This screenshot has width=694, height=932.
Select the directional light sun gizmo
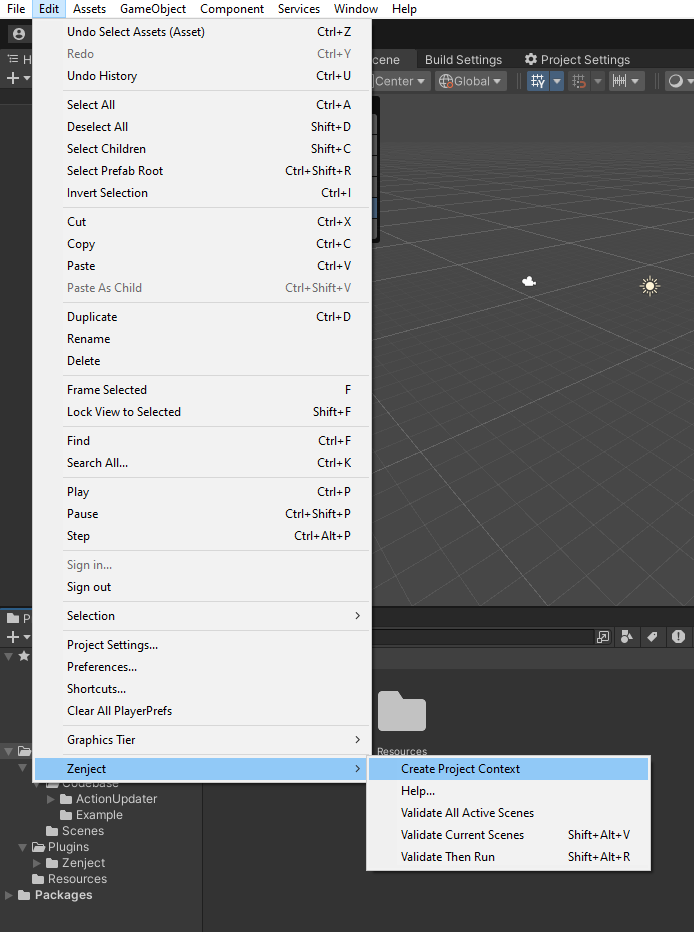[x=650, y=286]
